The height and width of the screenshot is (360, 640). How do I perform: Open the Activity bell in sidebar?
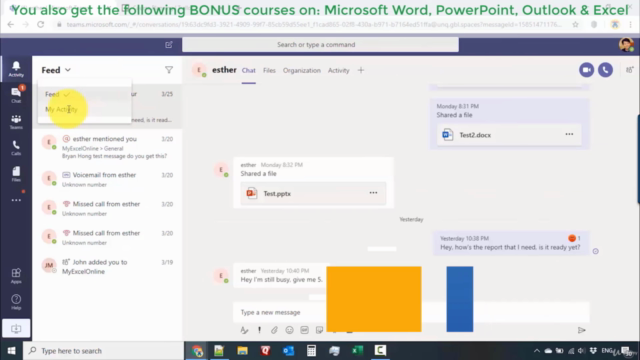(x=16, y=69)
